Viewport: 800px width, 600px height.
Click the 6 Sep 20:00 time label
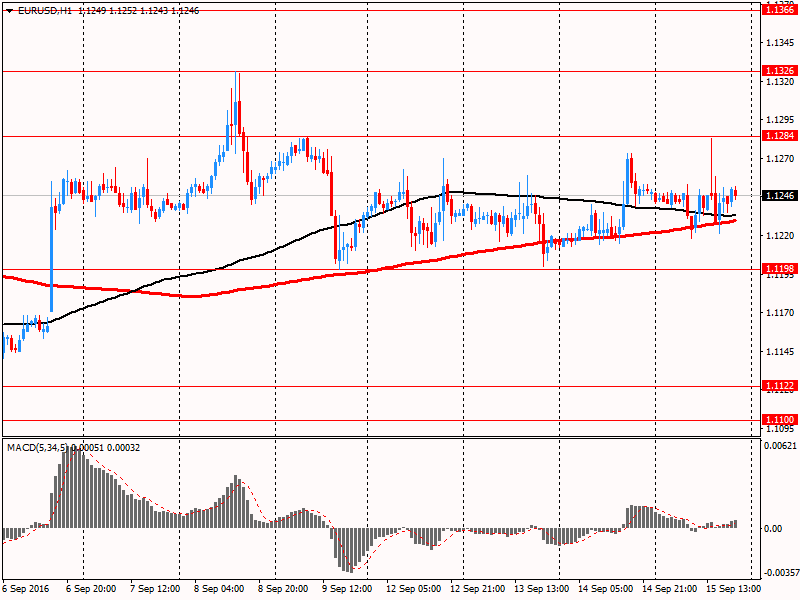[x=91, y=589]
